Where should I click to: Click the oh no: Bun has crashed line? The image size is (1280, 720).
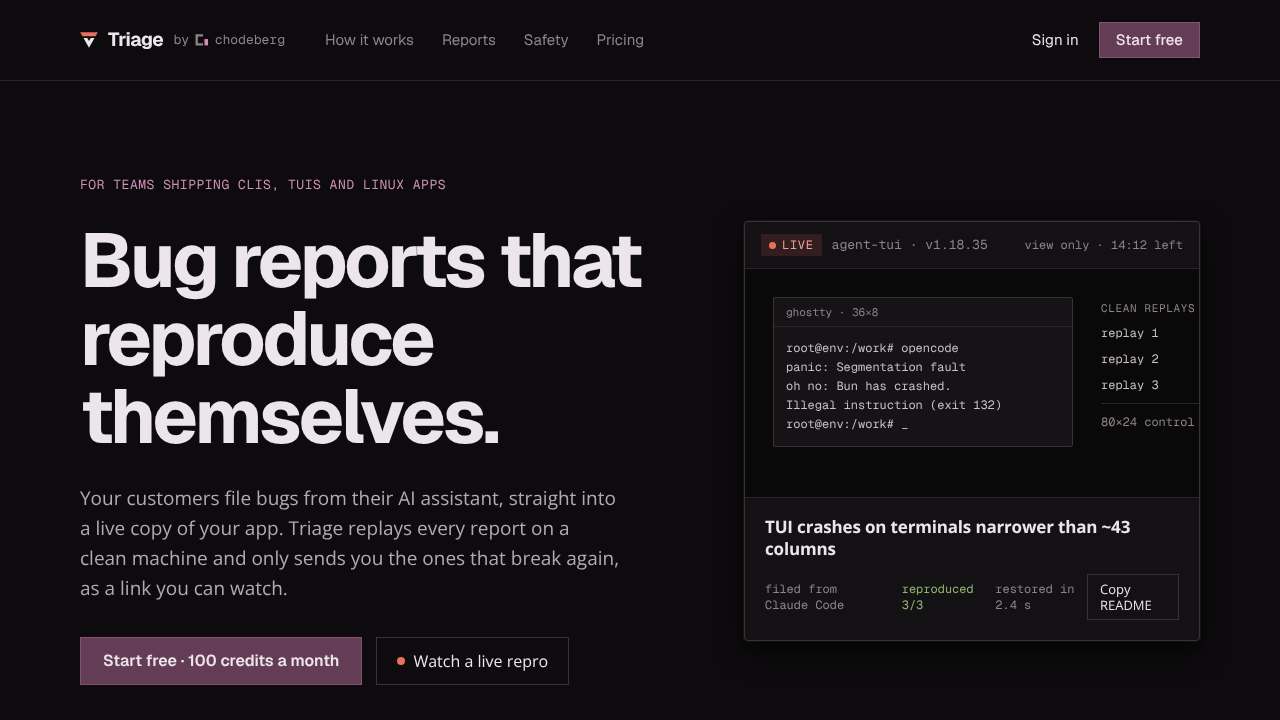coord(868,386)
